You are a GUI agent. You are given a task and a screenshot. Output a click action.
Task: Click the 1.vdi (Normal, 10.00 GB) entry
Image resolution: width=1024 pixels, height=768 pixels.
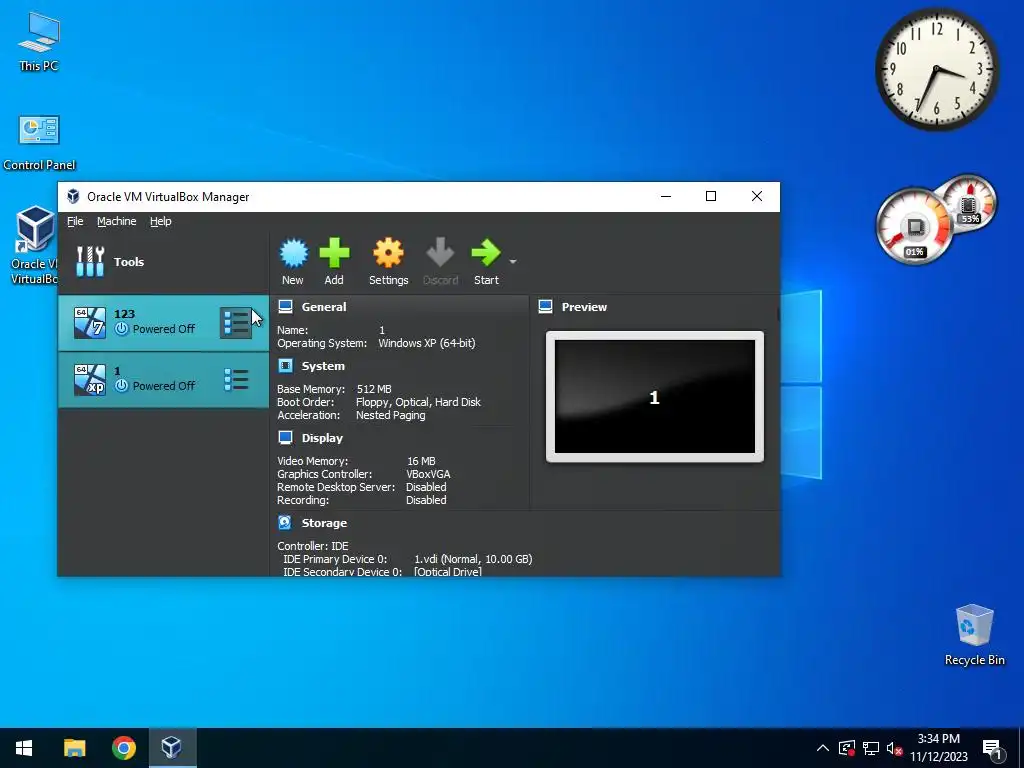click(473, 559)
